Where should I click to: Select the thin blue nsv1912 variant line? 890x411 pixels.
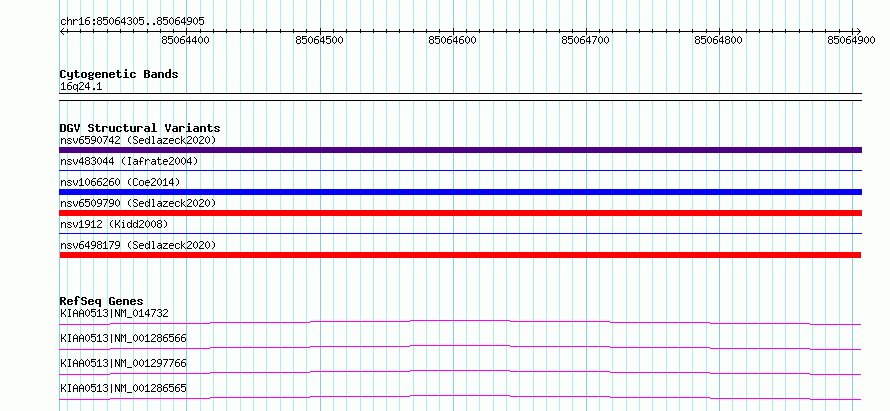(460, 233)
